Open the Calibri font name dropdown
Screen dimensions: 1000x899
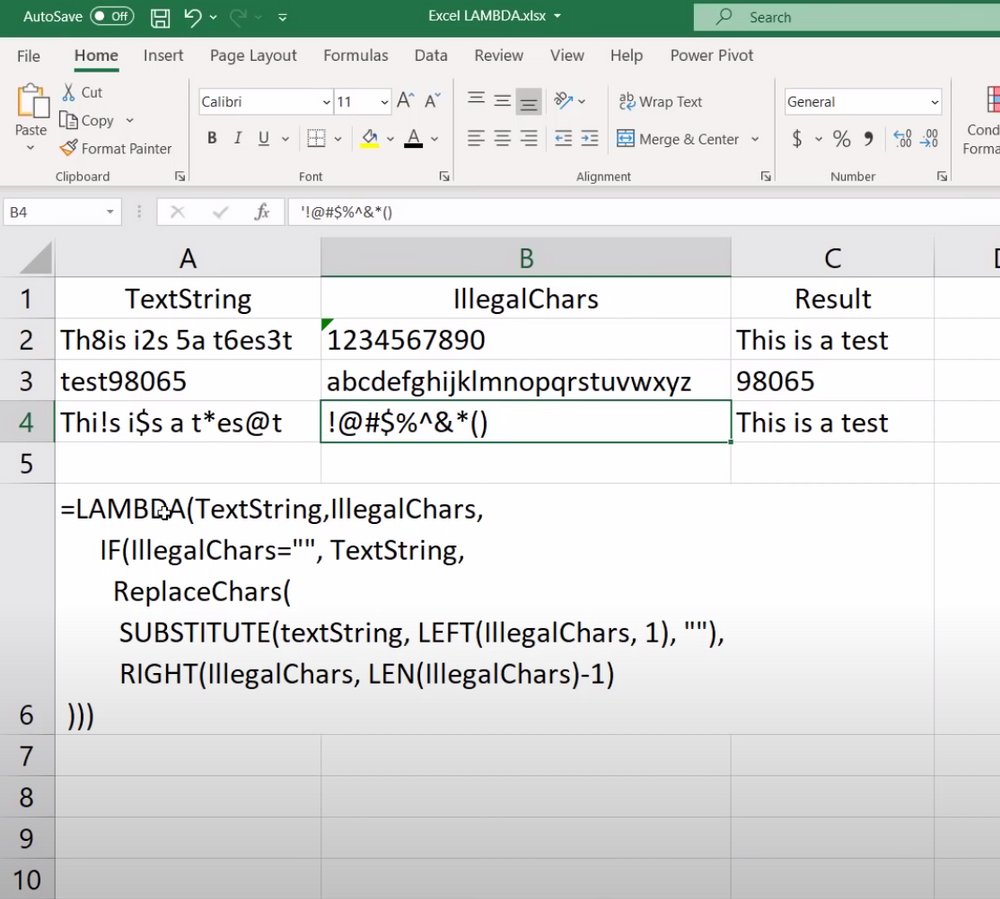326,102
